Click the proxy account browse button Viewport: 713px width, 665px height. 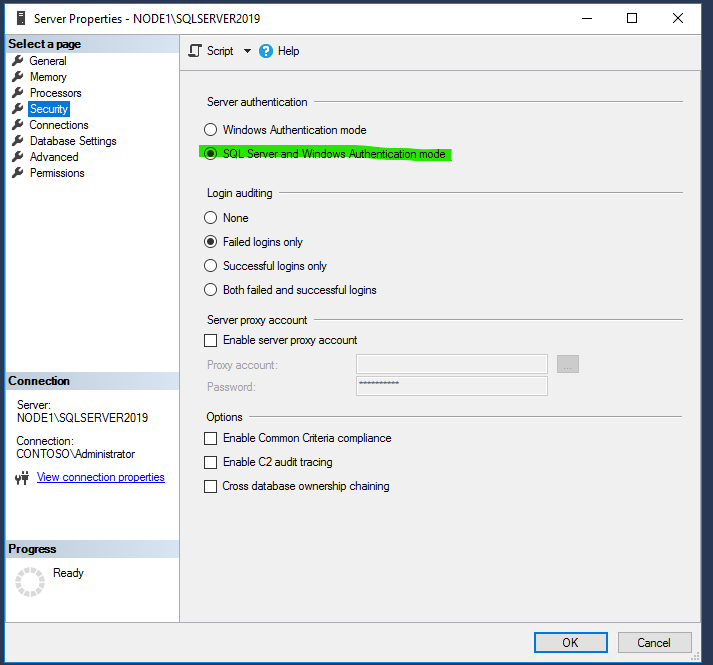pyautogui.click(x=568, y=364)
